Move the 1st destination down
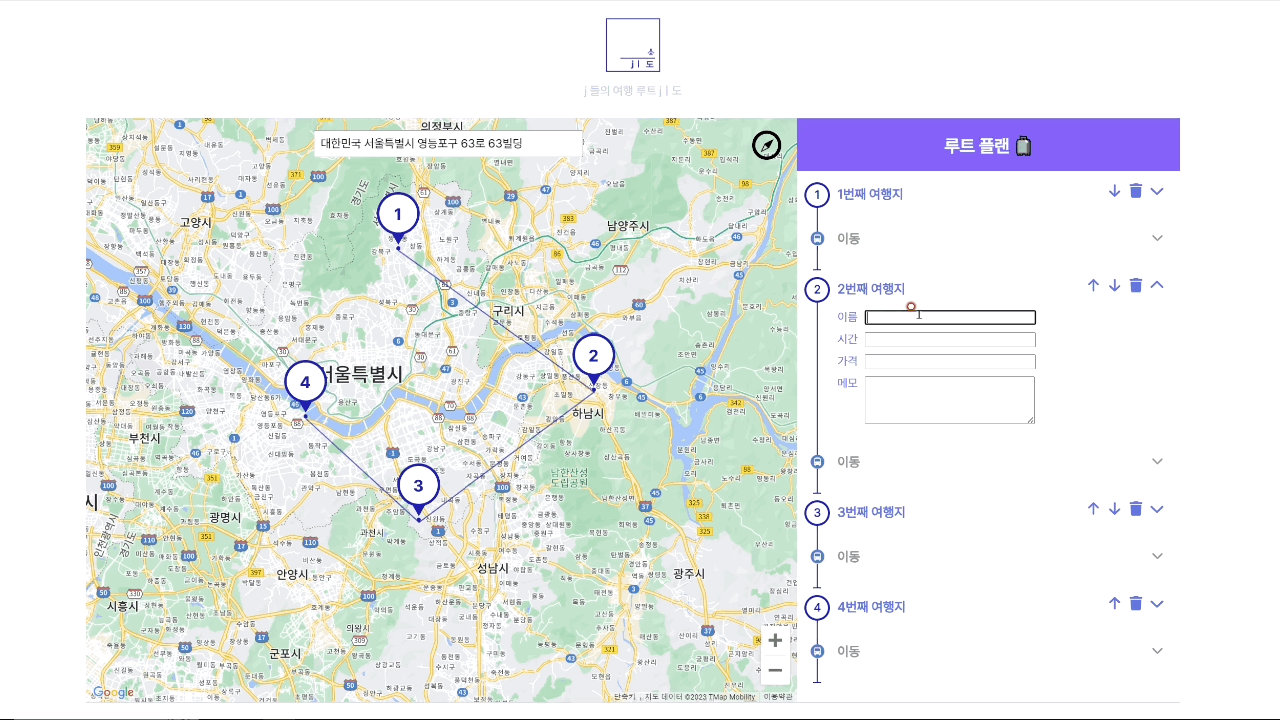Viewport: 1280px width, 720px height. click(x=1114, y=191)
